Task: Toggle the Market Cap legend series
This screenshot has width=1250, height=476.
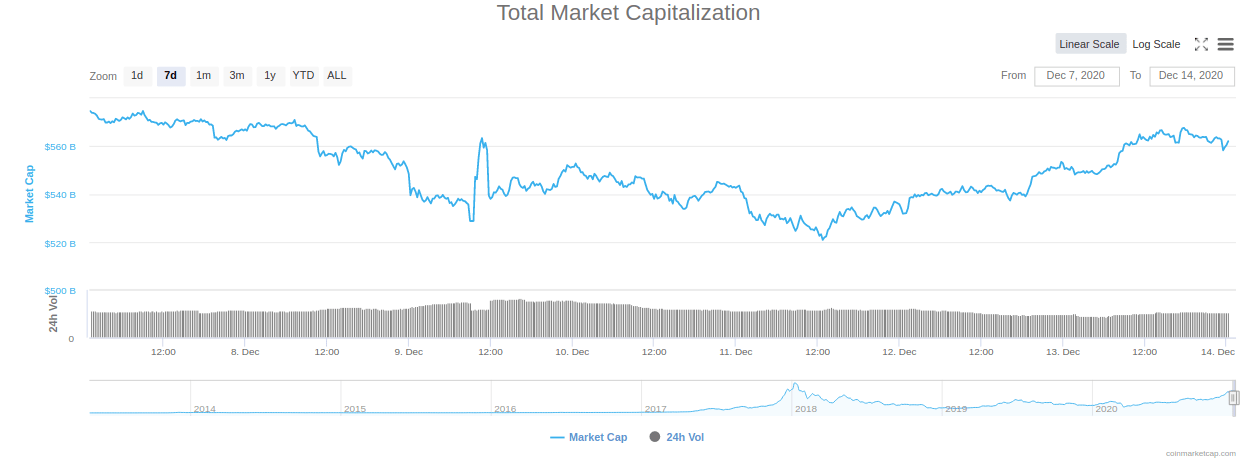Action: [x=589, y=437]
